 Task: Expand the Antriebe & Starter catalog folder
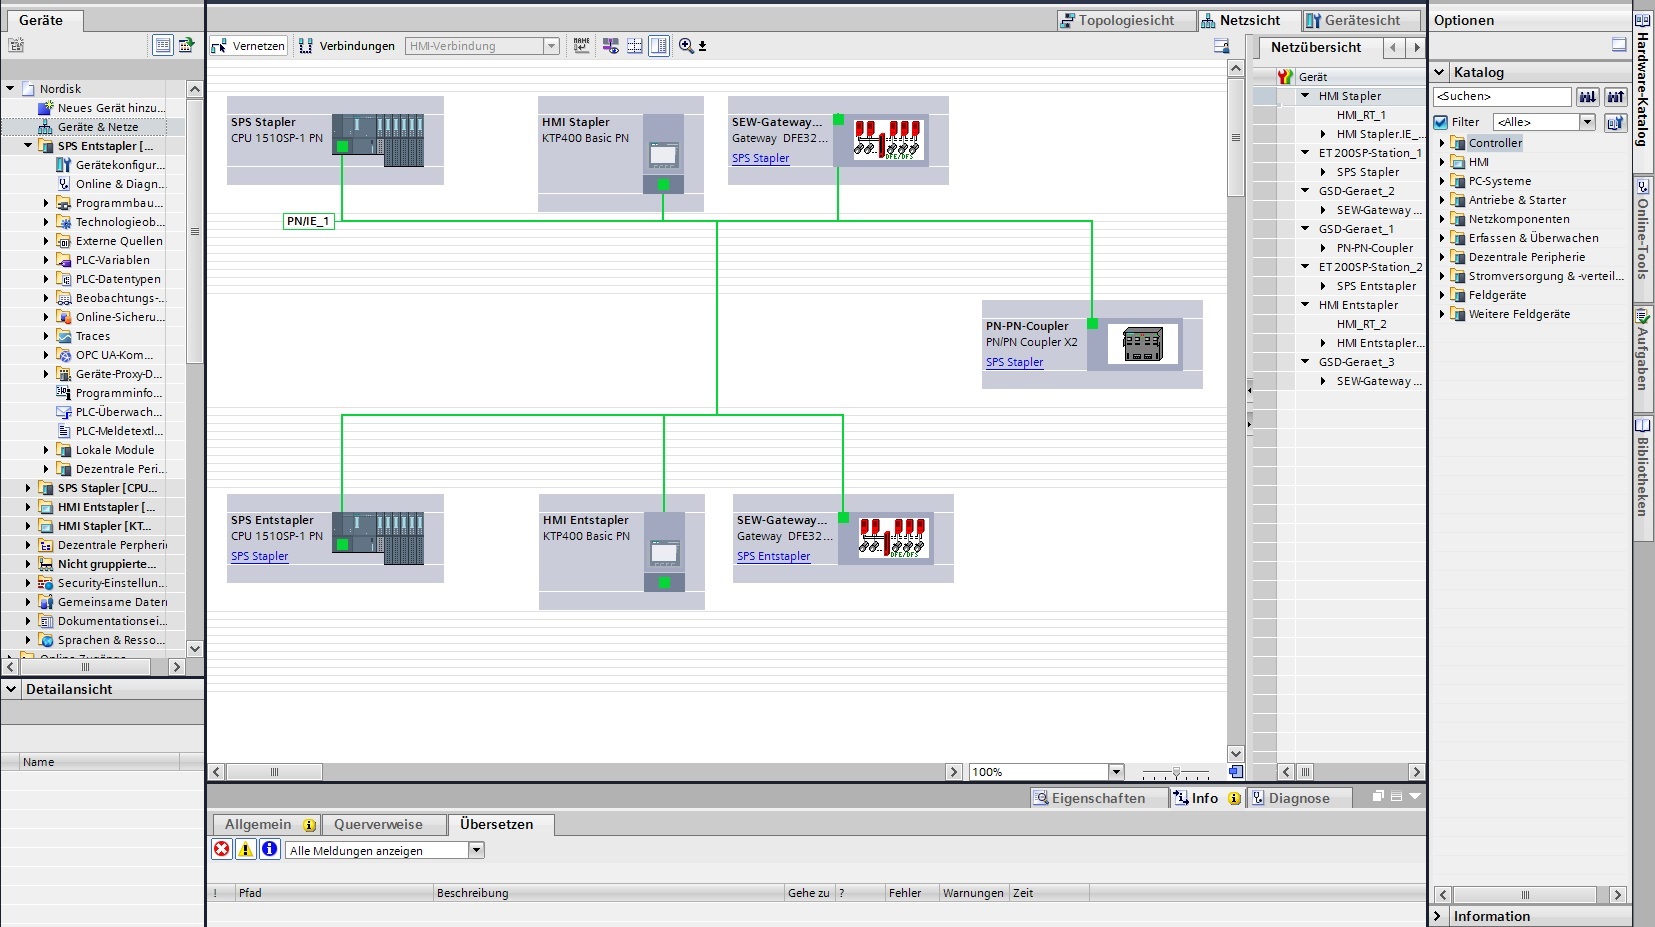tap(1442, 200)
